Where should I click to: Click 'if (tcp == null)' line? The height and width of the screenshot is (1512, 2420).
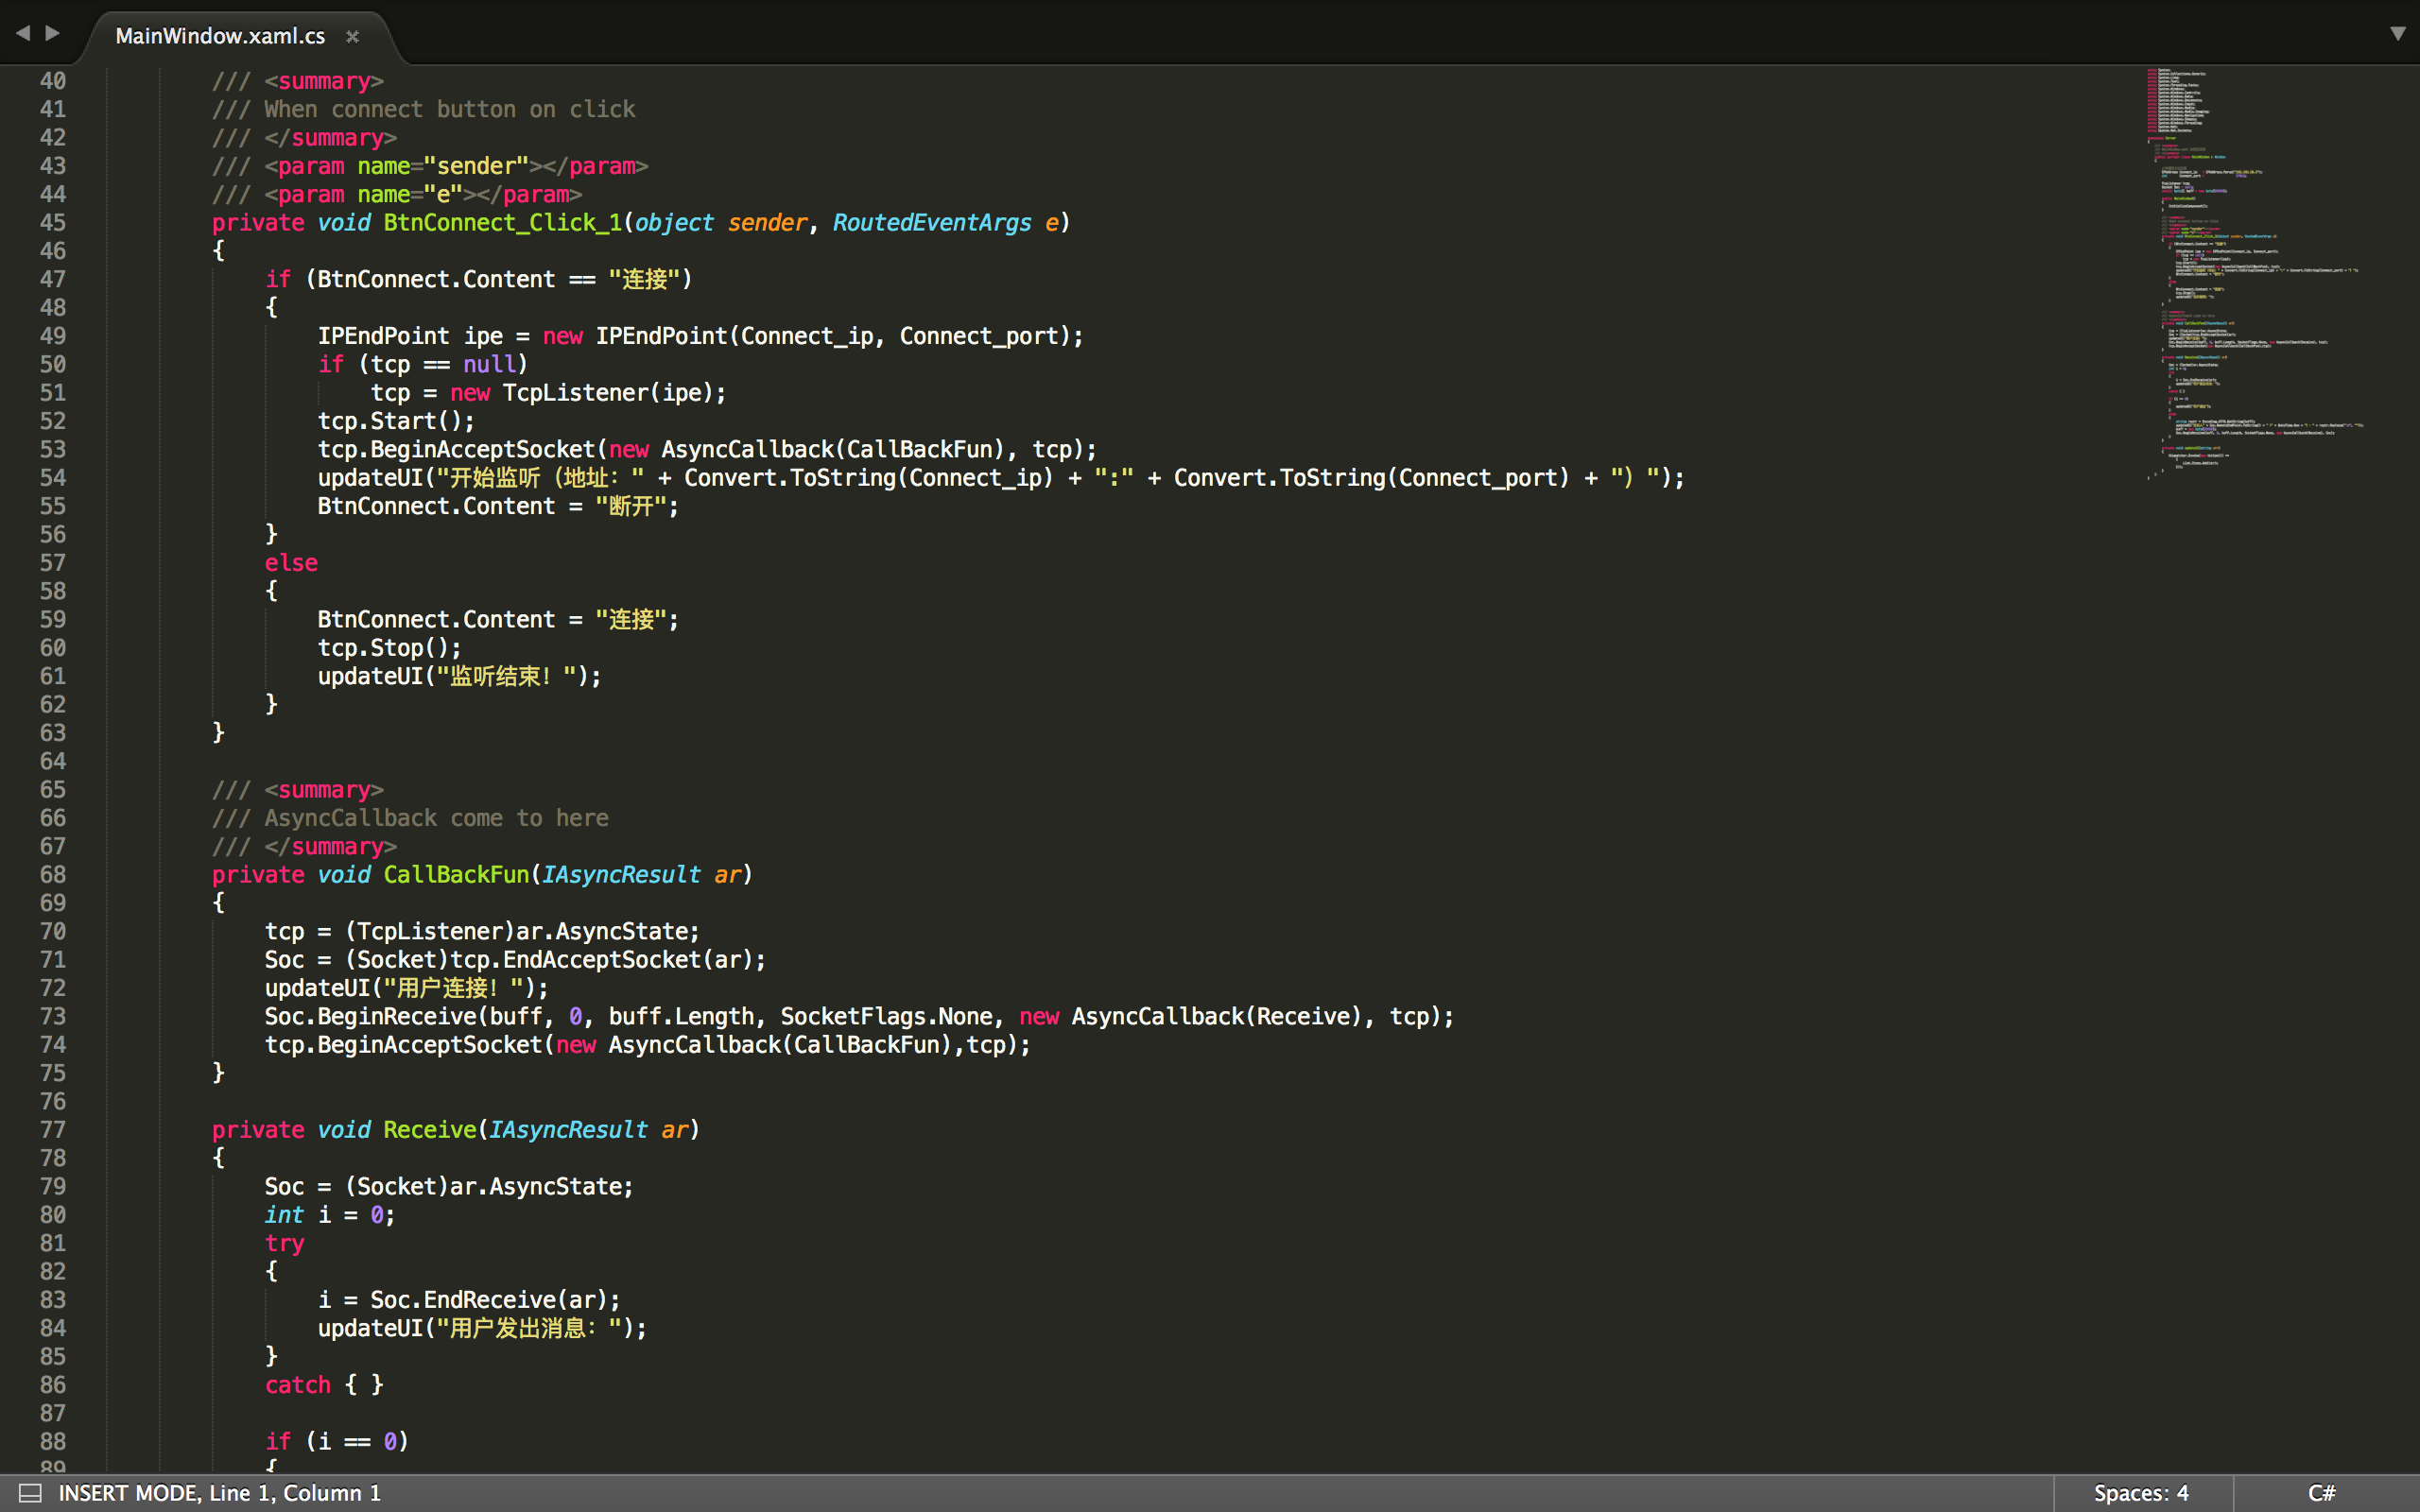click(x=423, y=364)
